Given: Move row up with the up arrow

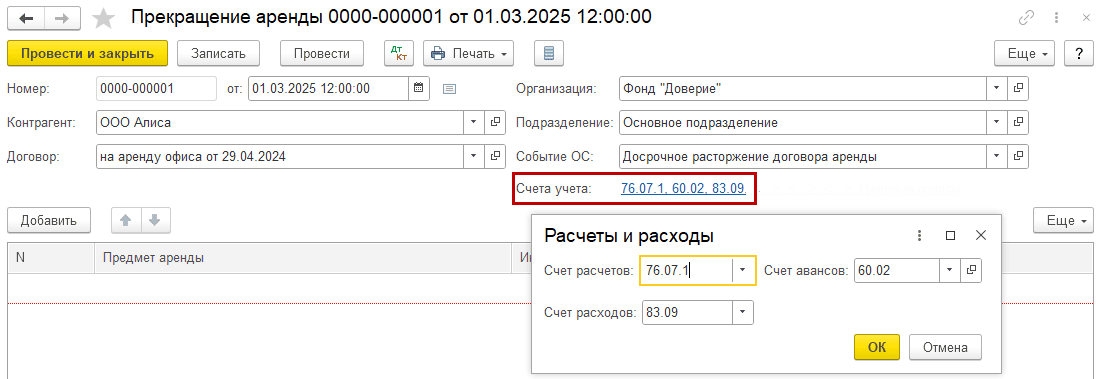Looking at the screenshot, I should point(126,221).
